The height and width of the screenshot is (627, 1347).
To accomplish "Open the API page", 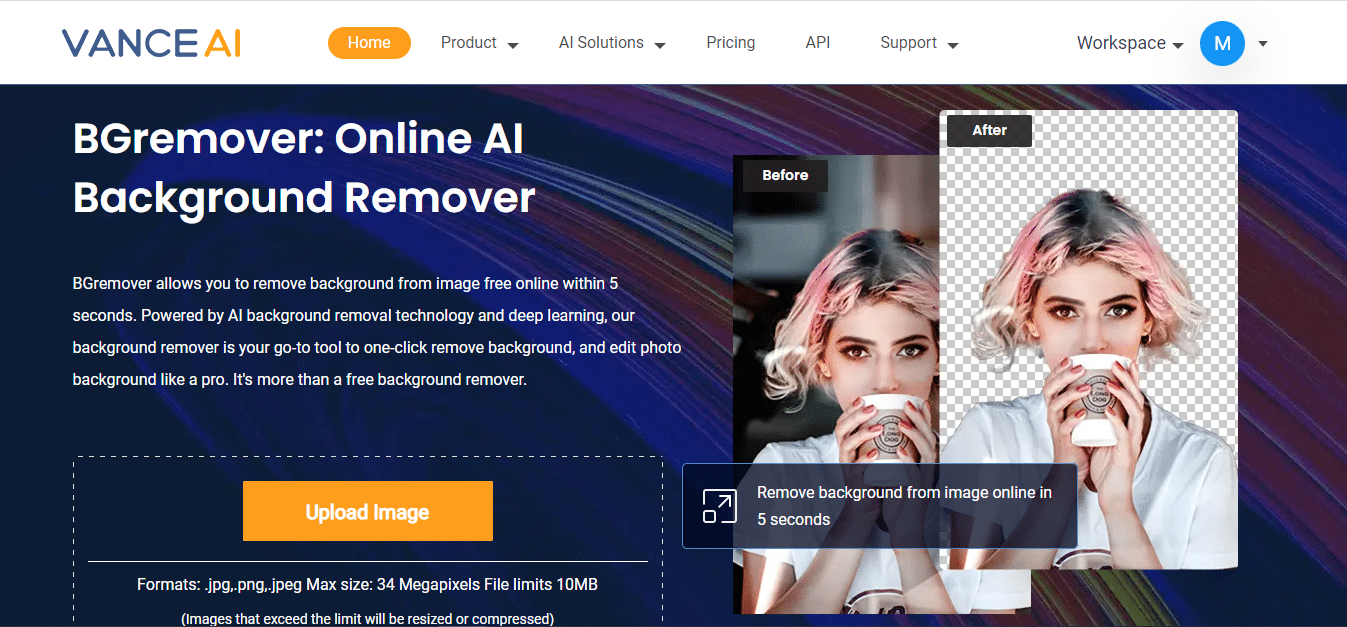I will (x=818, y=43).
